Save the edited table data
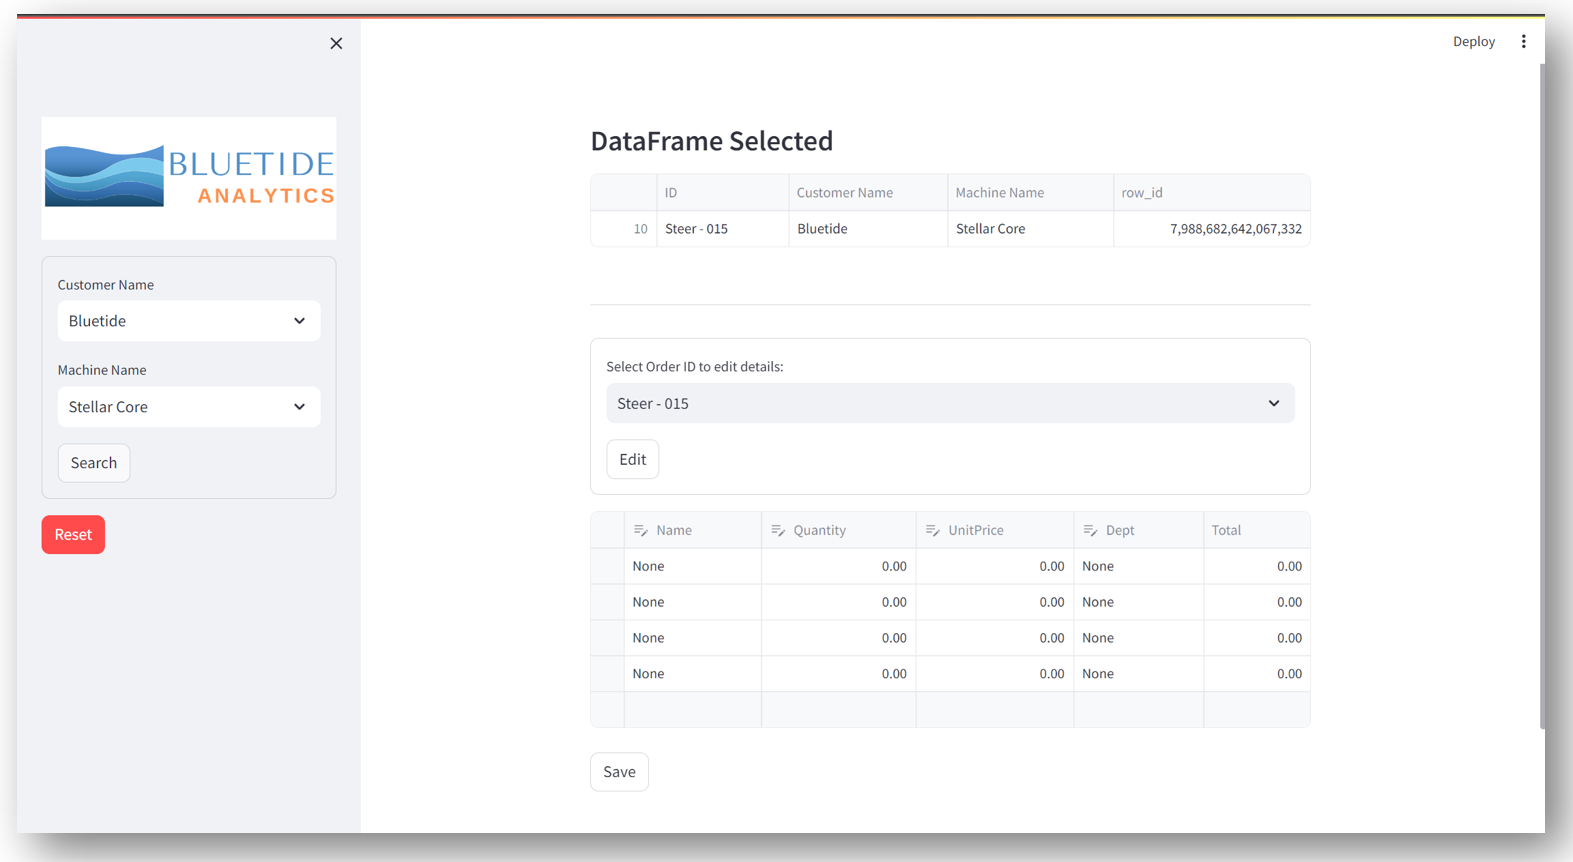1573x862 pixels. [619, 772]
